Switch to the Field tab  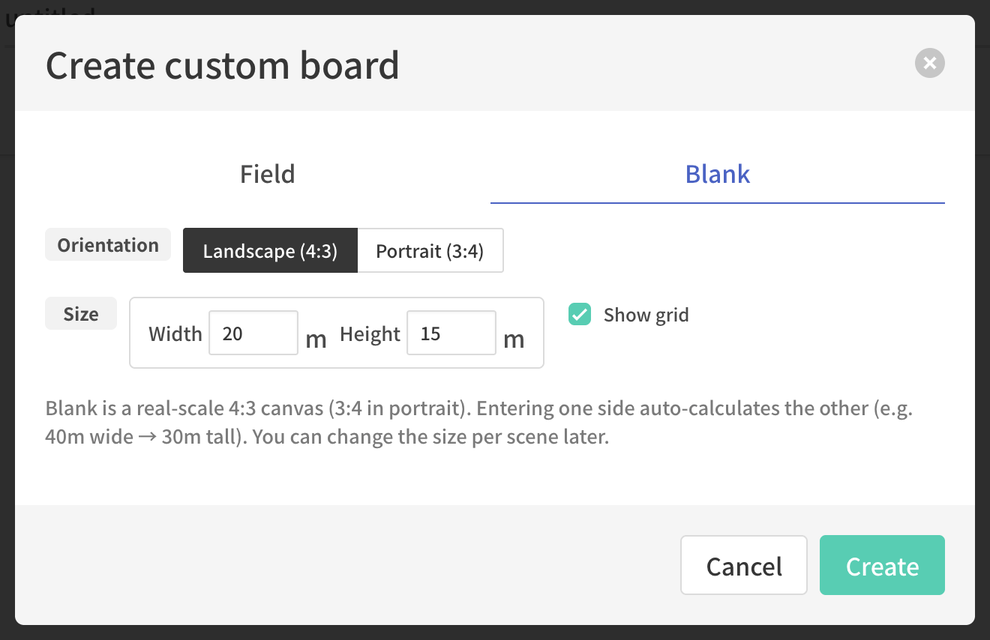pos(268,174)
